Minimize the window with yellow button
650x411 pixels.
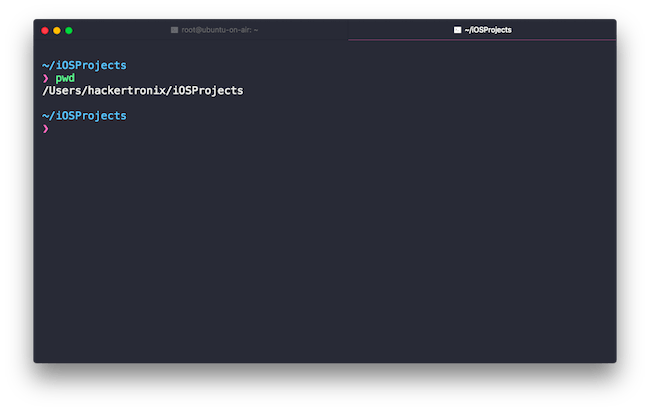pos(57,30)
